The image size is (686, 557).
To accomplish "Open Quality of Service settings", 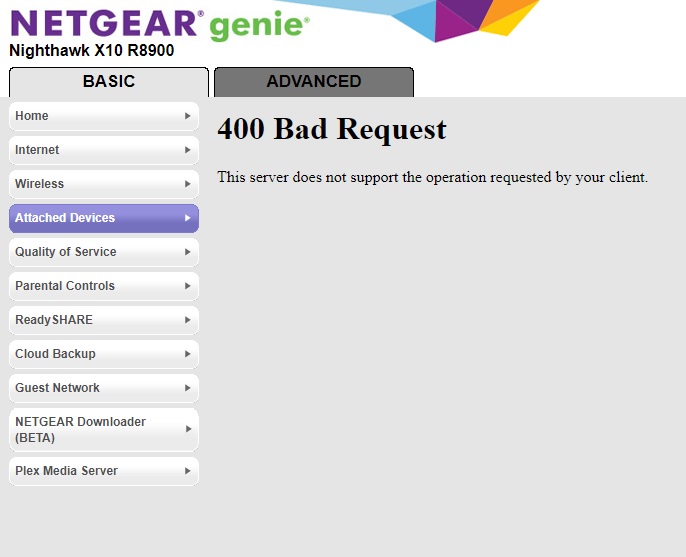I will click(x=104, y=252).
